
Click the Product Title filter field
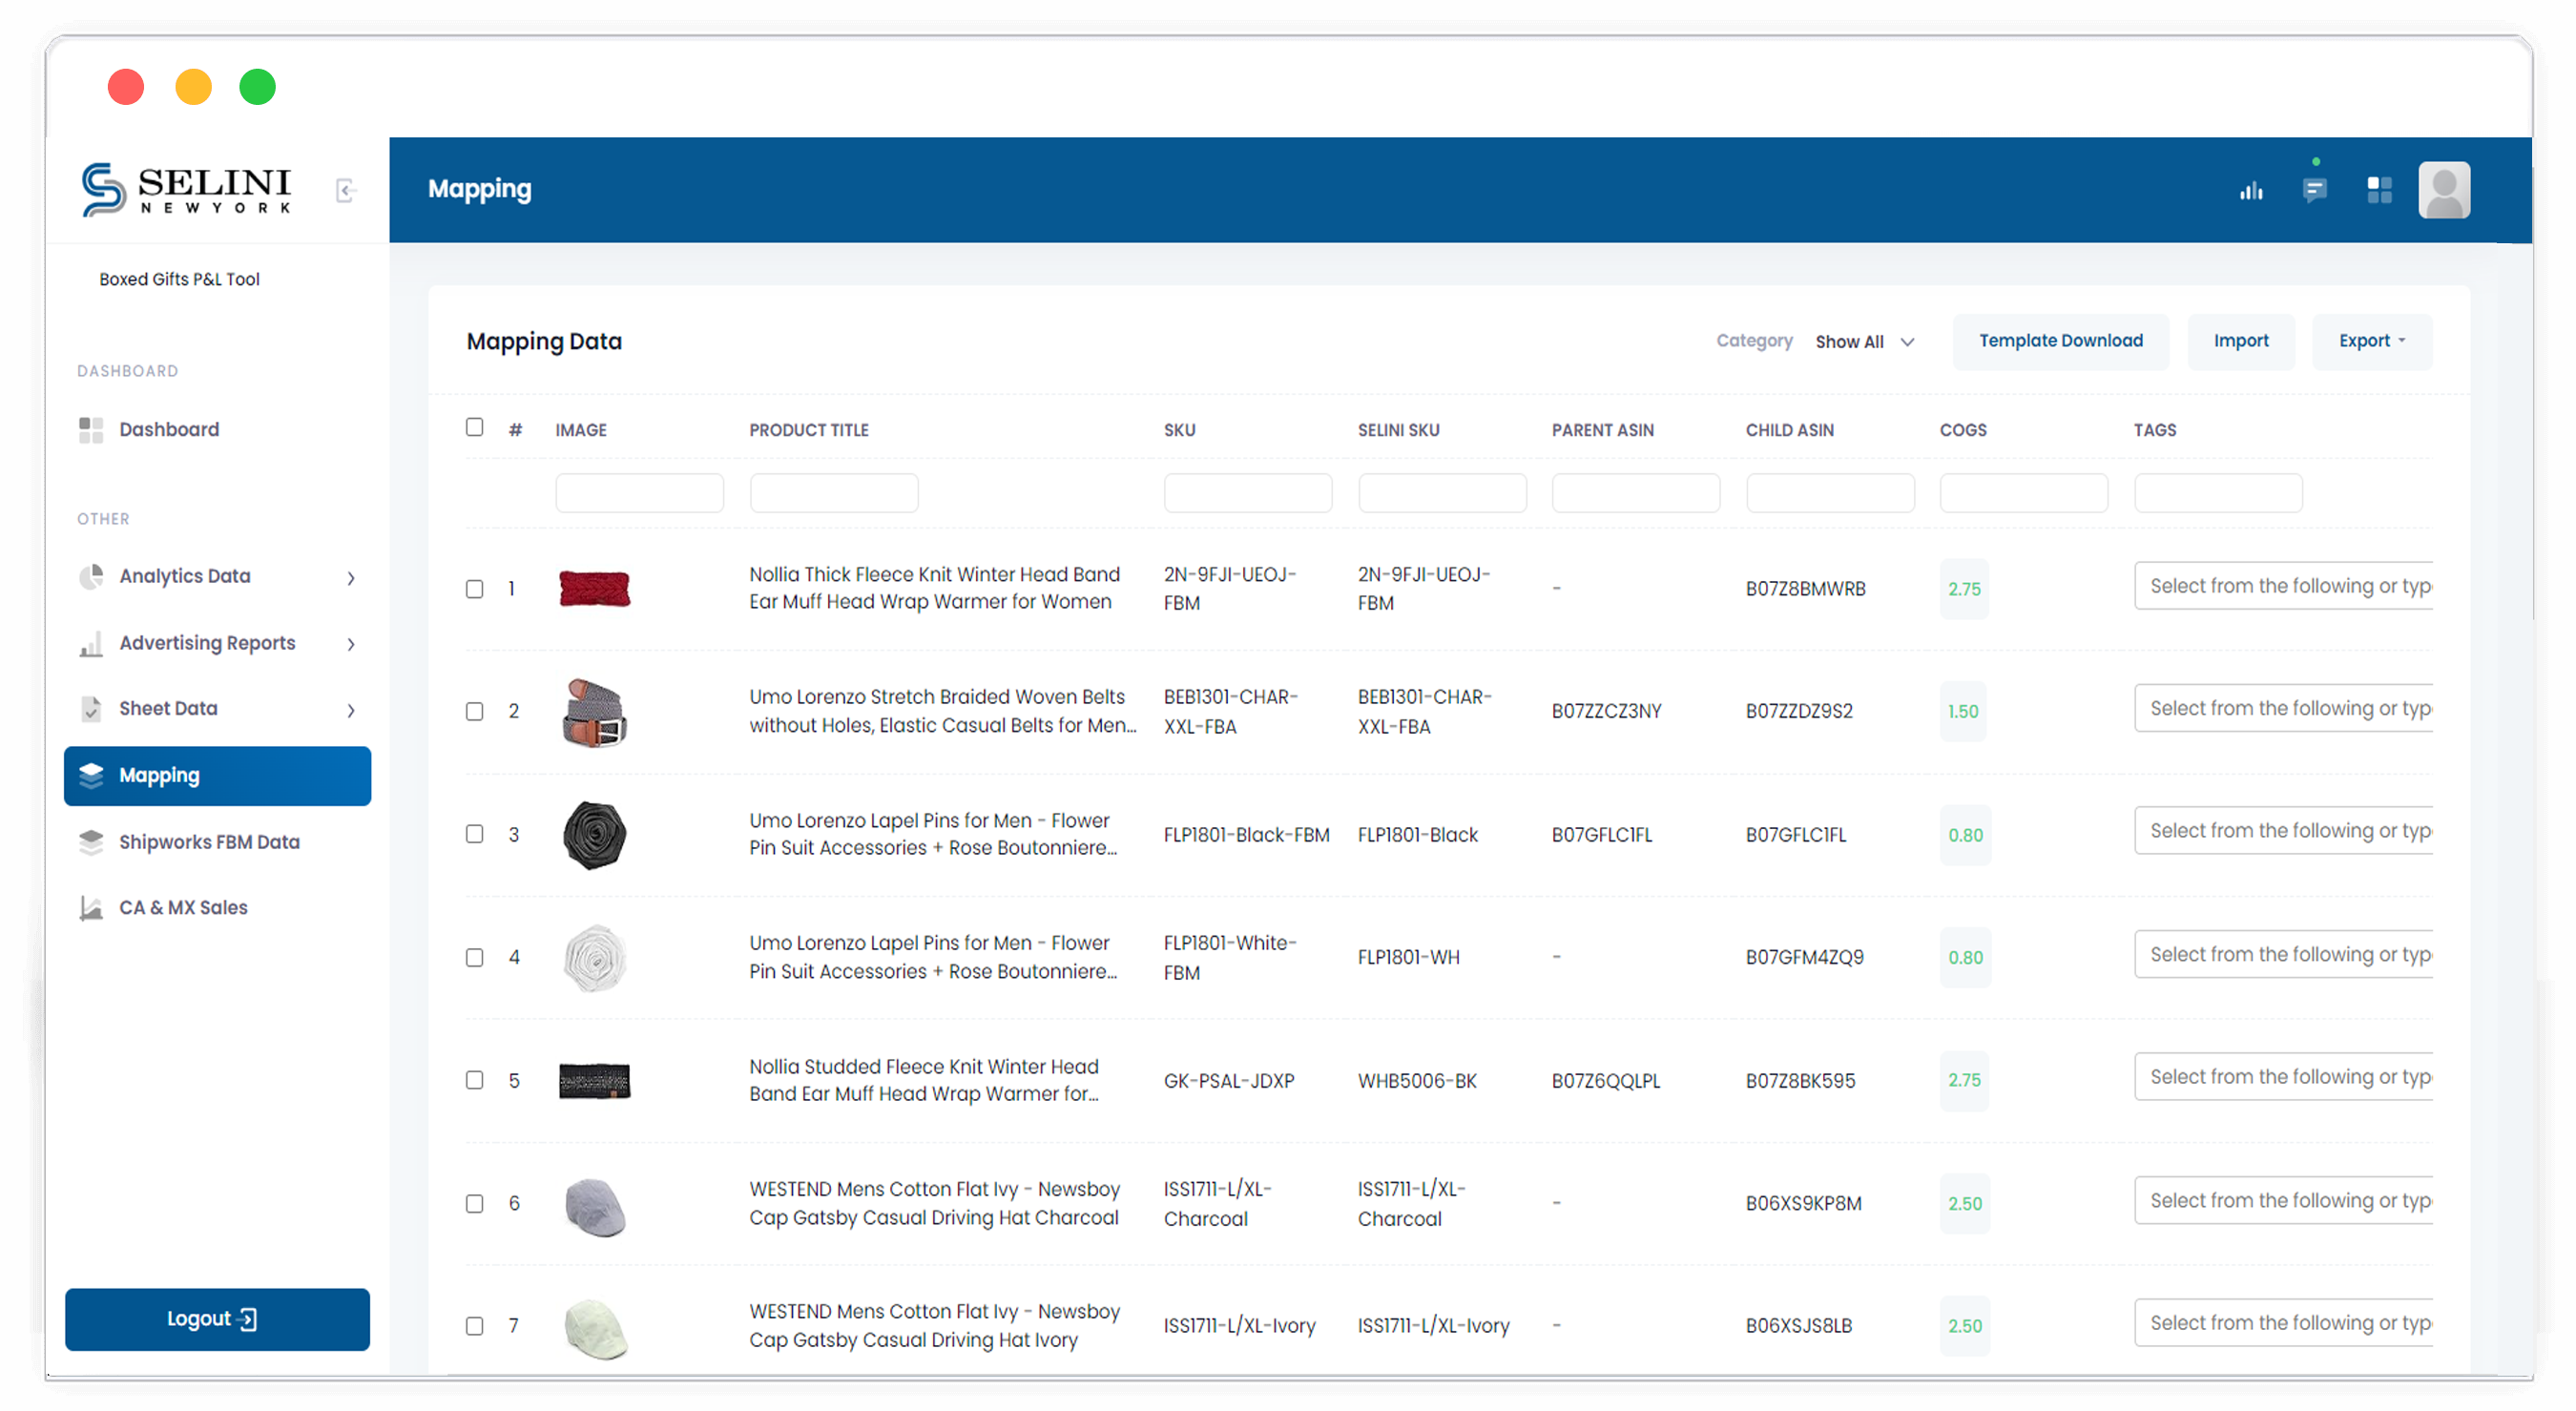(x=834, y=493)
